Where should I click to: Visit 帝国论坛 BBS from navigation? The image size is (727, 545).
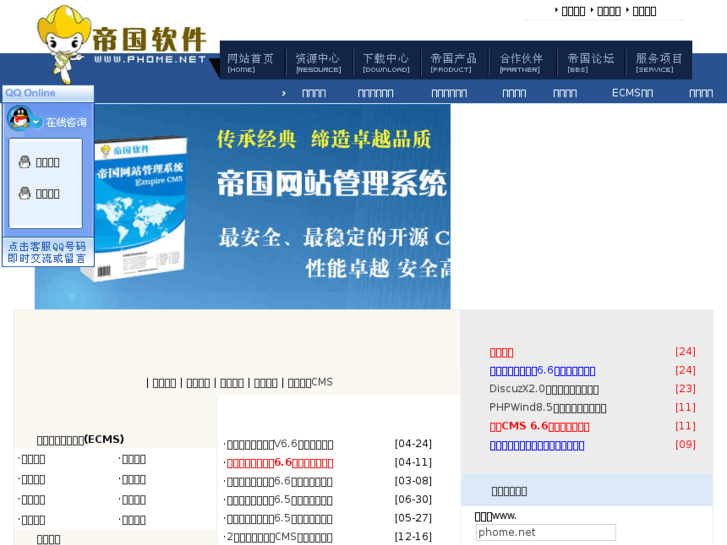(591, 62)
